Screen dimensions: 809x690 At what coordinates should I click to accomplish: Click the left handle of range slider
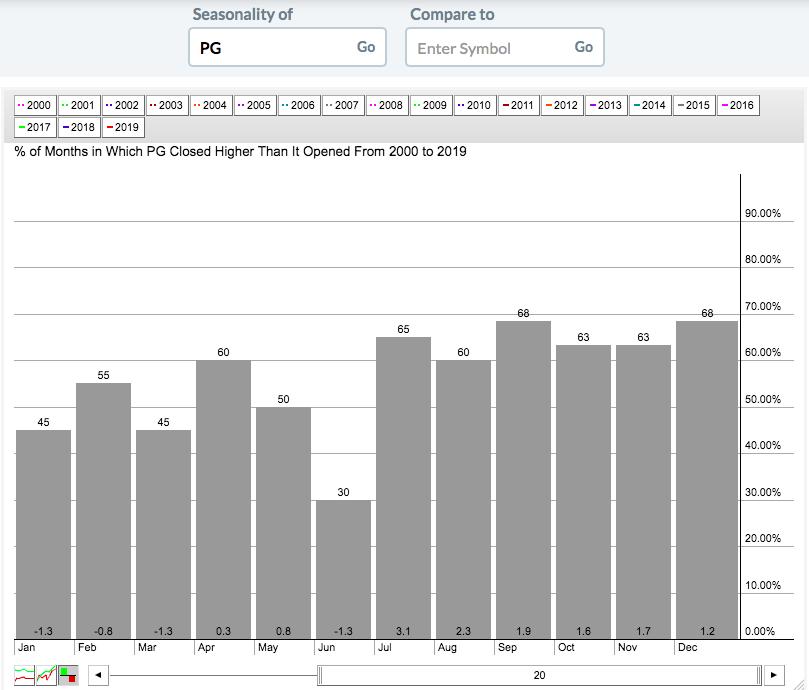coord(320,675)
